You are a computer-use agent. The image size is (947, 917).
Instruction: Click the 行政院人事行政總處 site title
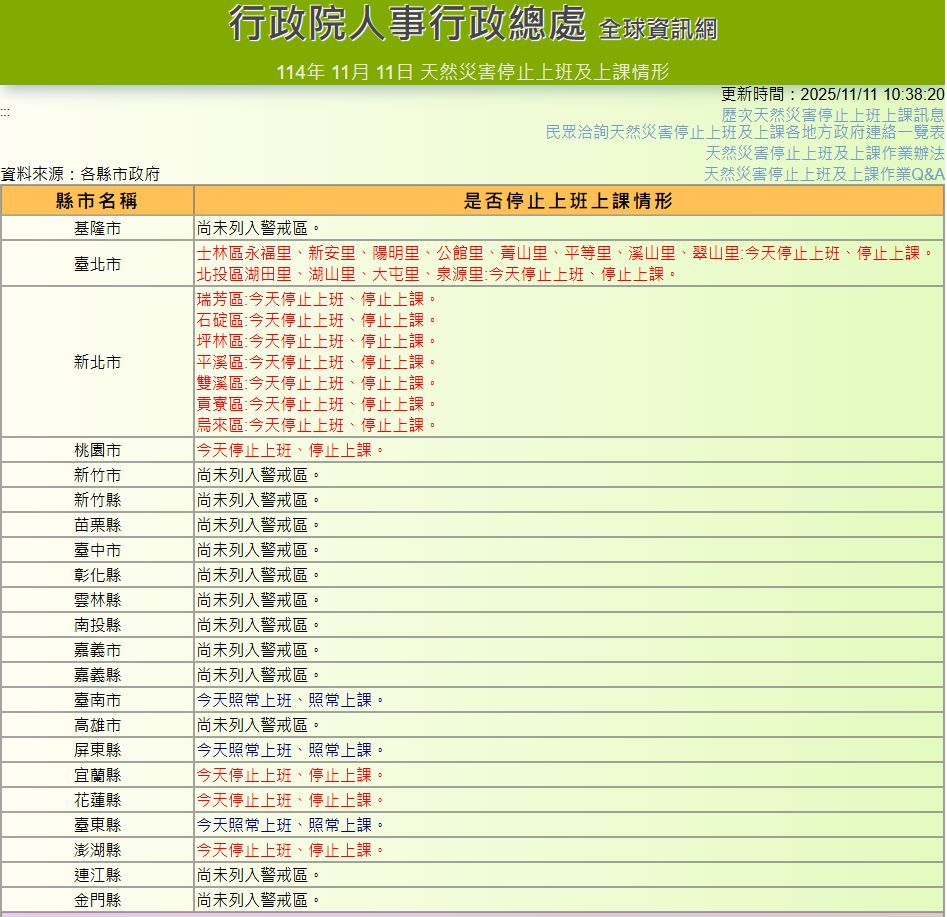tap(406, 24)
